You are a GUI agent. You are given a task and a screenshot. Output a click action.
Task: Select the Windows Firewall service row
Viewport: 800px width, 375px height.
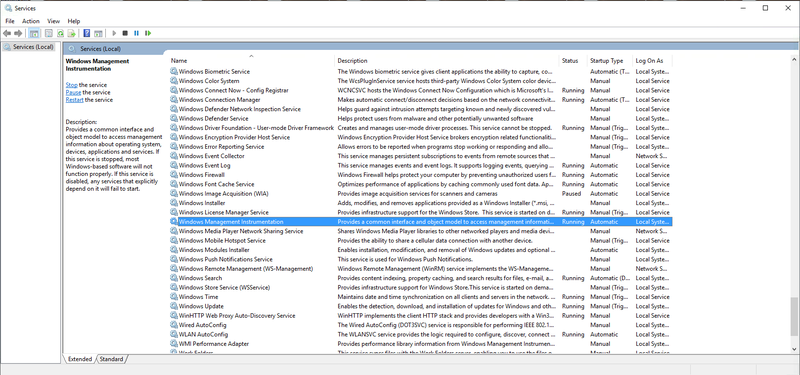420,175
